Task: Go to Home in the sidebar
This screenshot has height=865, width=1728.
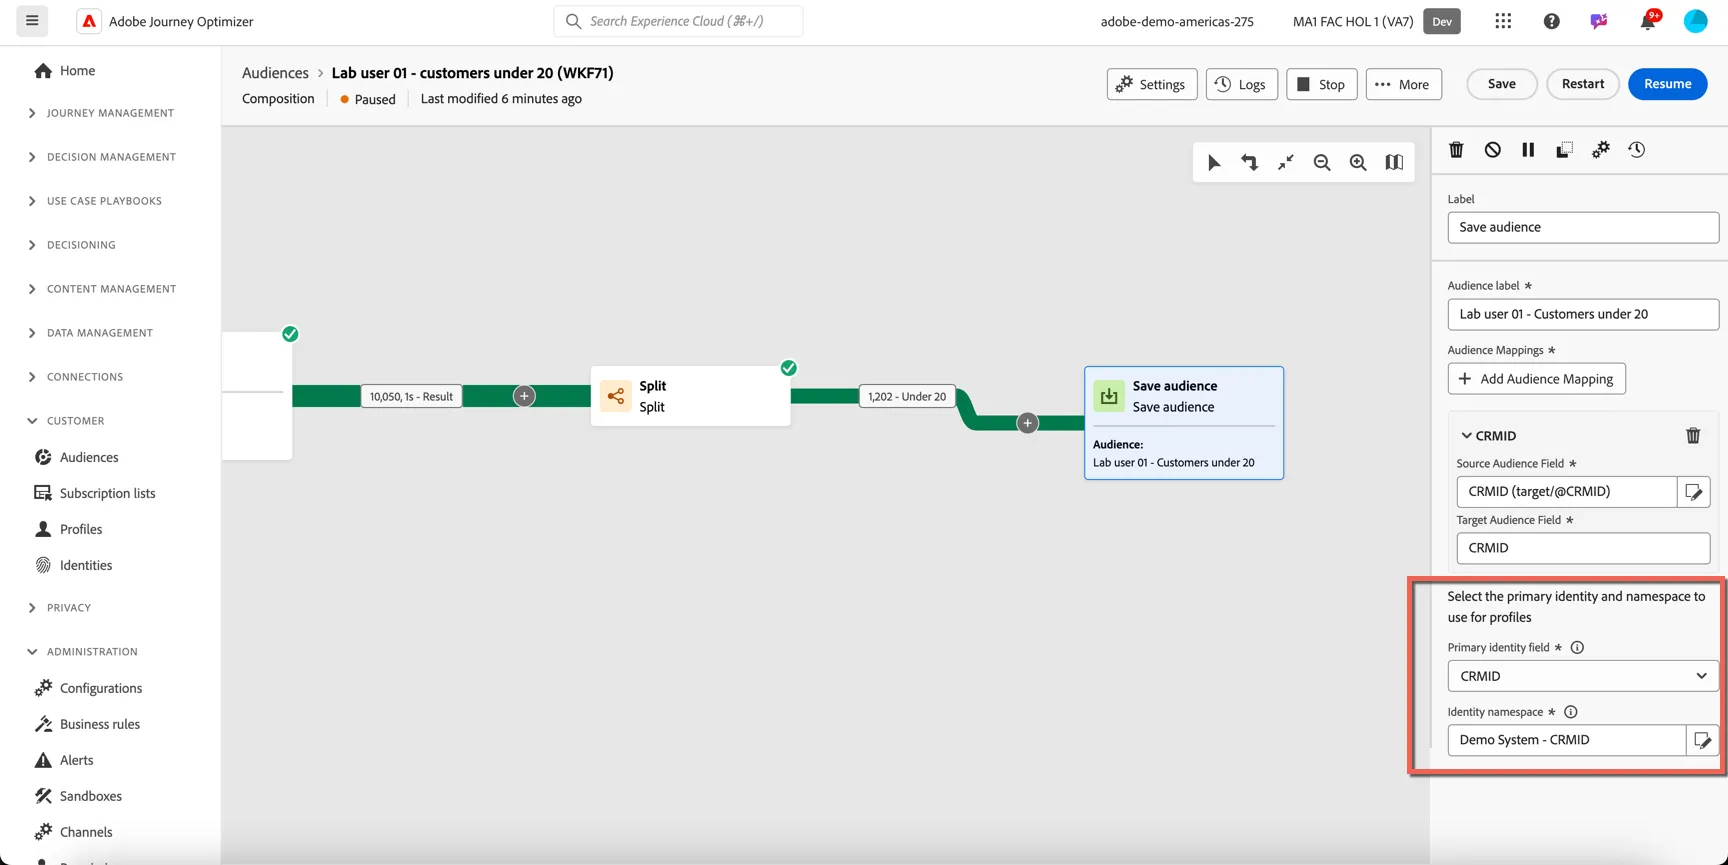Action: [77, 71]
